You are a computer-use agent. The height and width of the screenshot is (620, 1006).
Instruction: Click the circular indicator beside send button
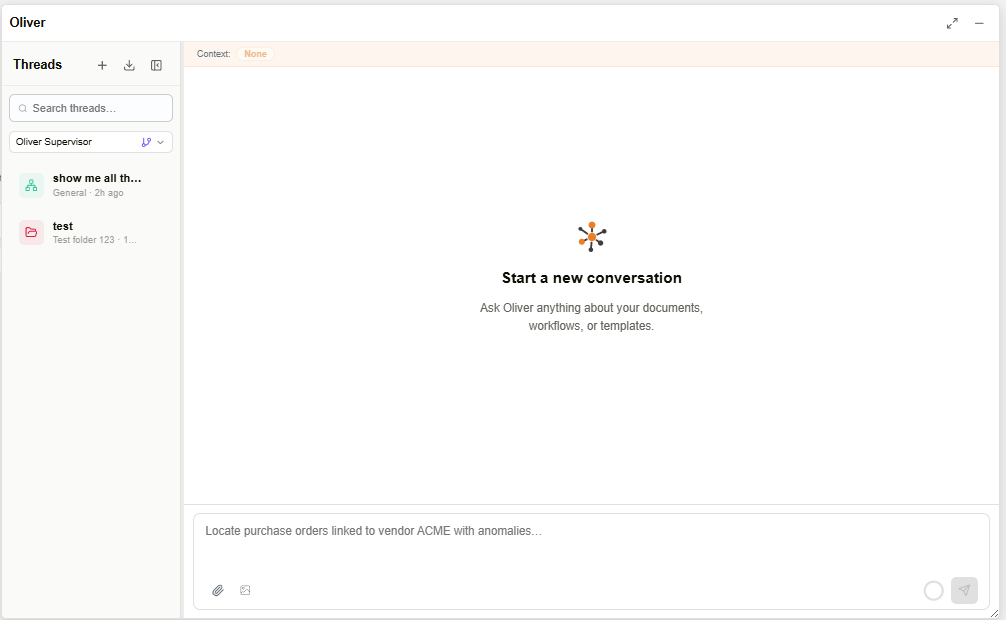934,590
